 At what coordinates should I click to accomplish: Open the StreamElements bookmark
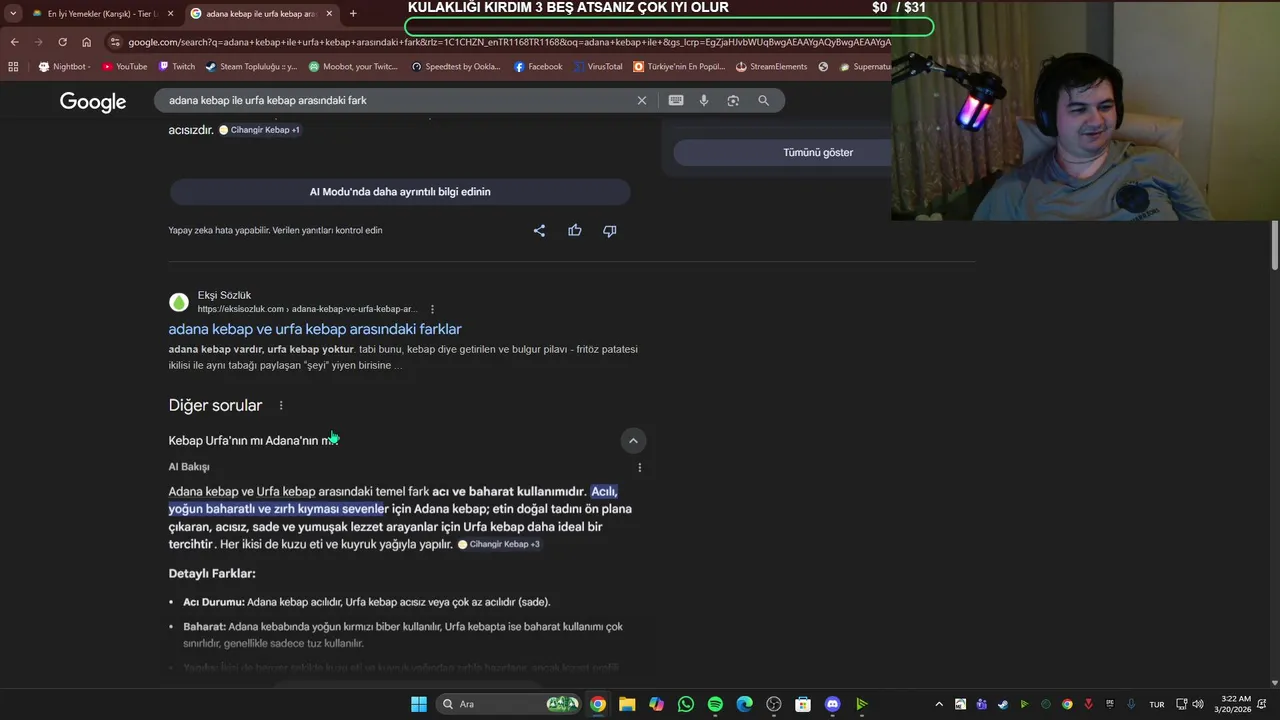[x=771, y=67]
